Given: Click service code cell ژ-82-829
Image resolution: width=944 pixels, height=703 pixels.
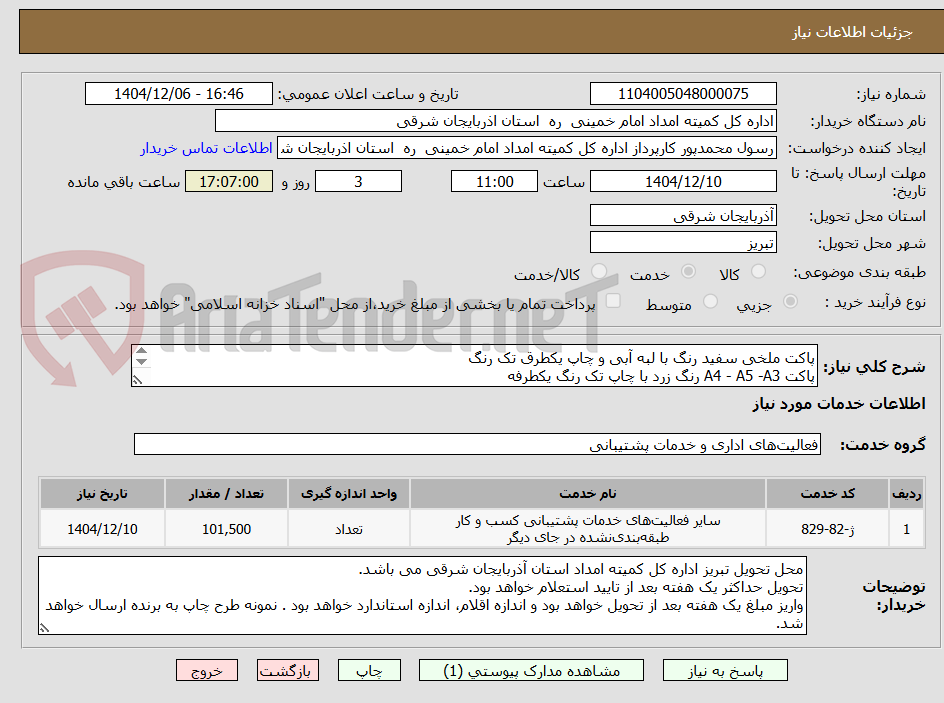Looking at the screenshot, I should click(x=828, y=528).
